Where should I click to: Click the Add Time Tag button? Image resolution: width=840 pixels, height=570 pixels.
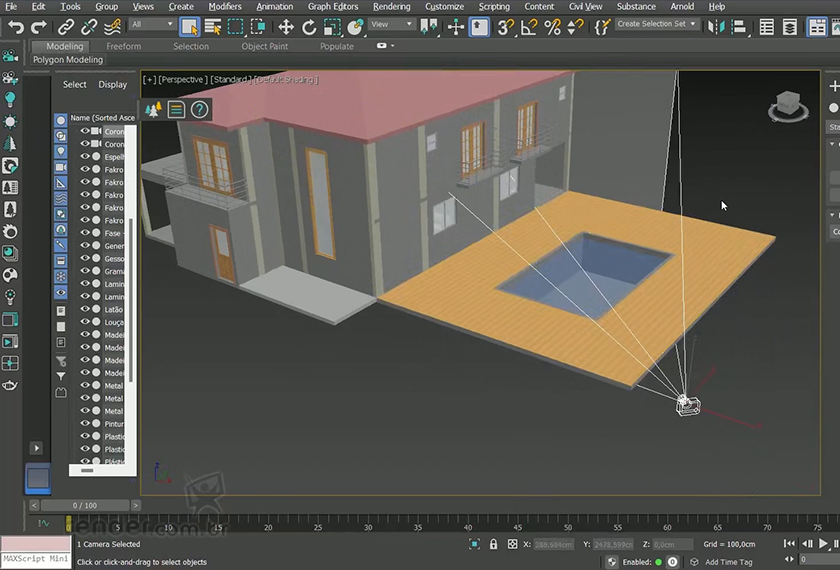tap(728, 562)
